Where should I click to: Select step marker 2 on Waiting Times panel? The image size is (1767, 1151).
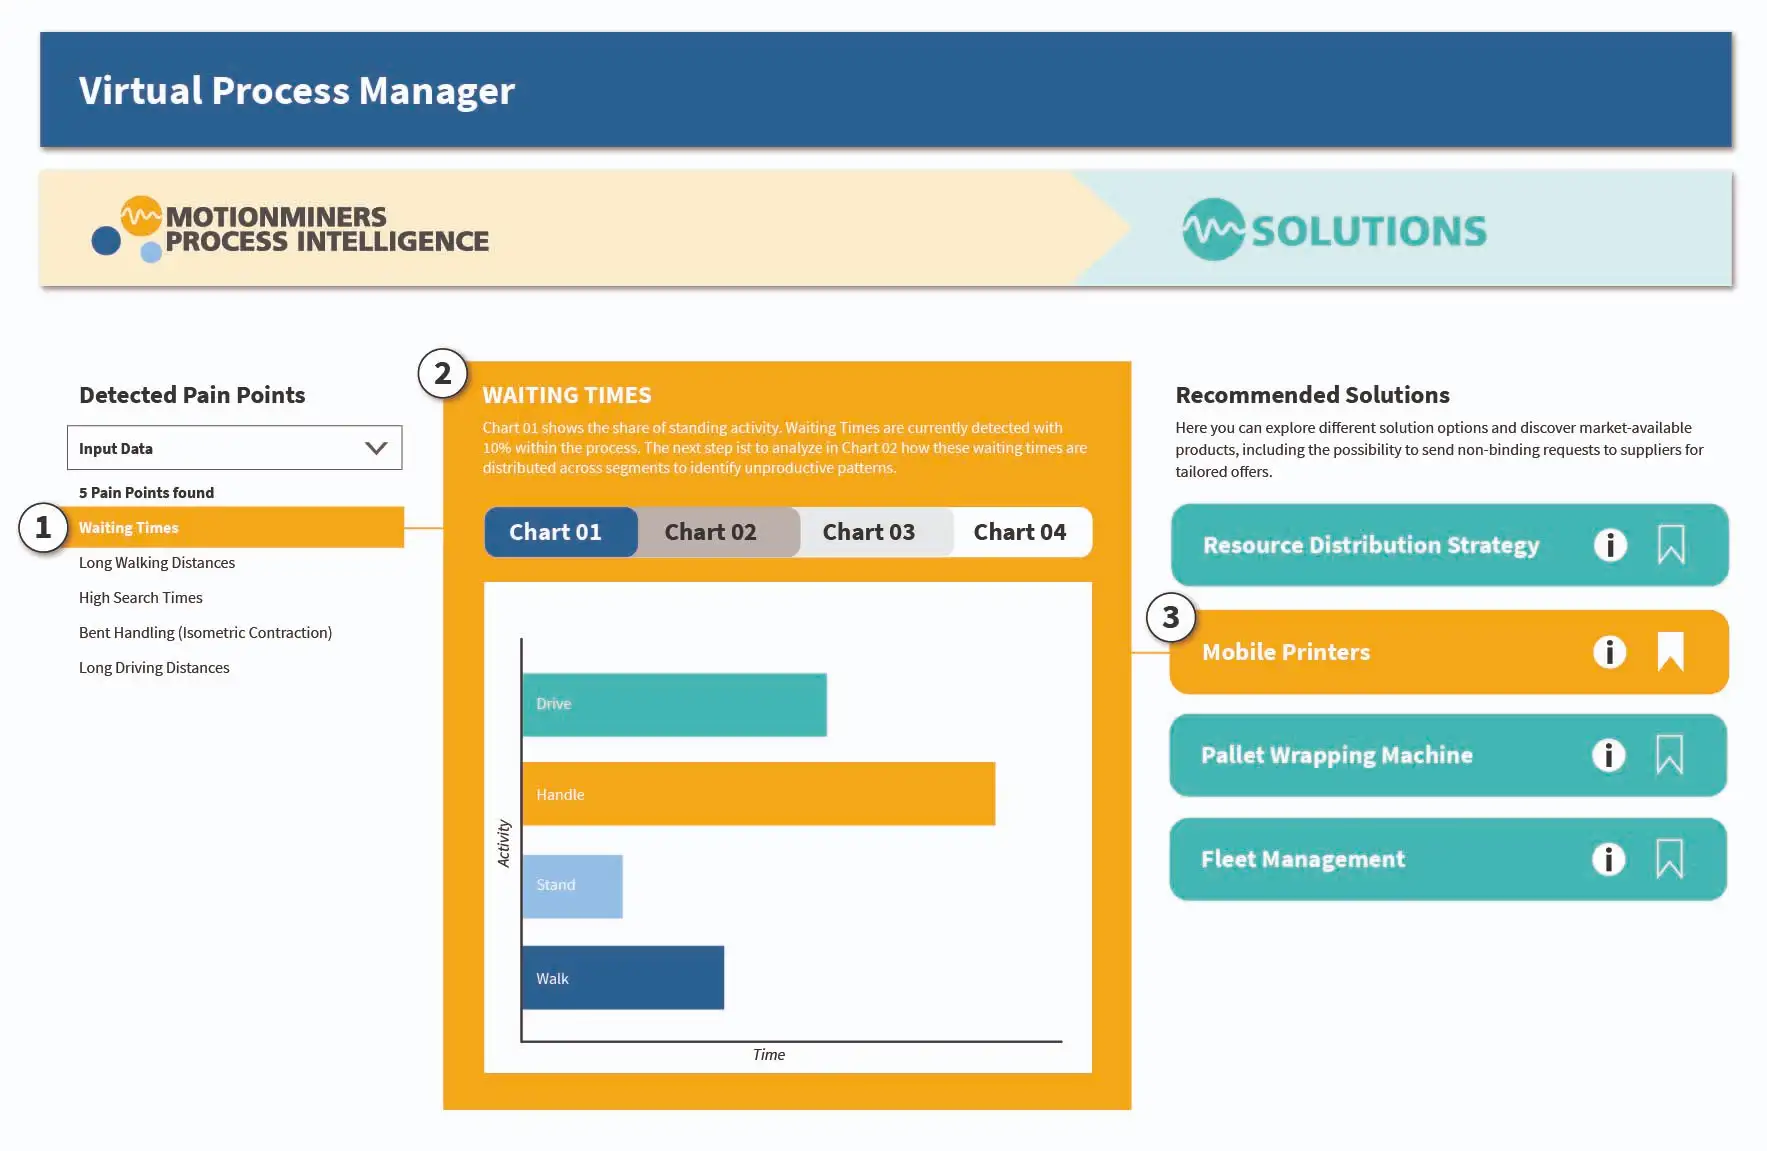[x=443, y=373]
